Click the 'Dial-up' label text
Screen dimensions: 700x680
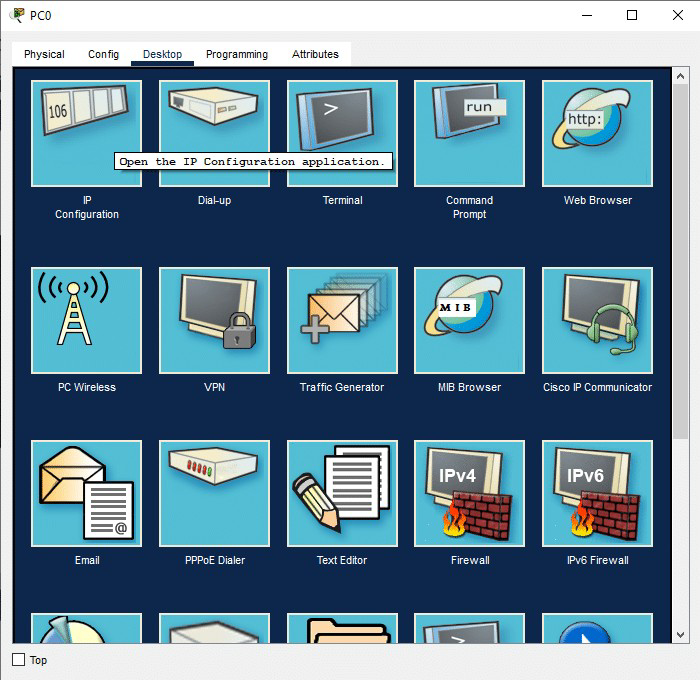pyautogui.click(x=215, y=200)
